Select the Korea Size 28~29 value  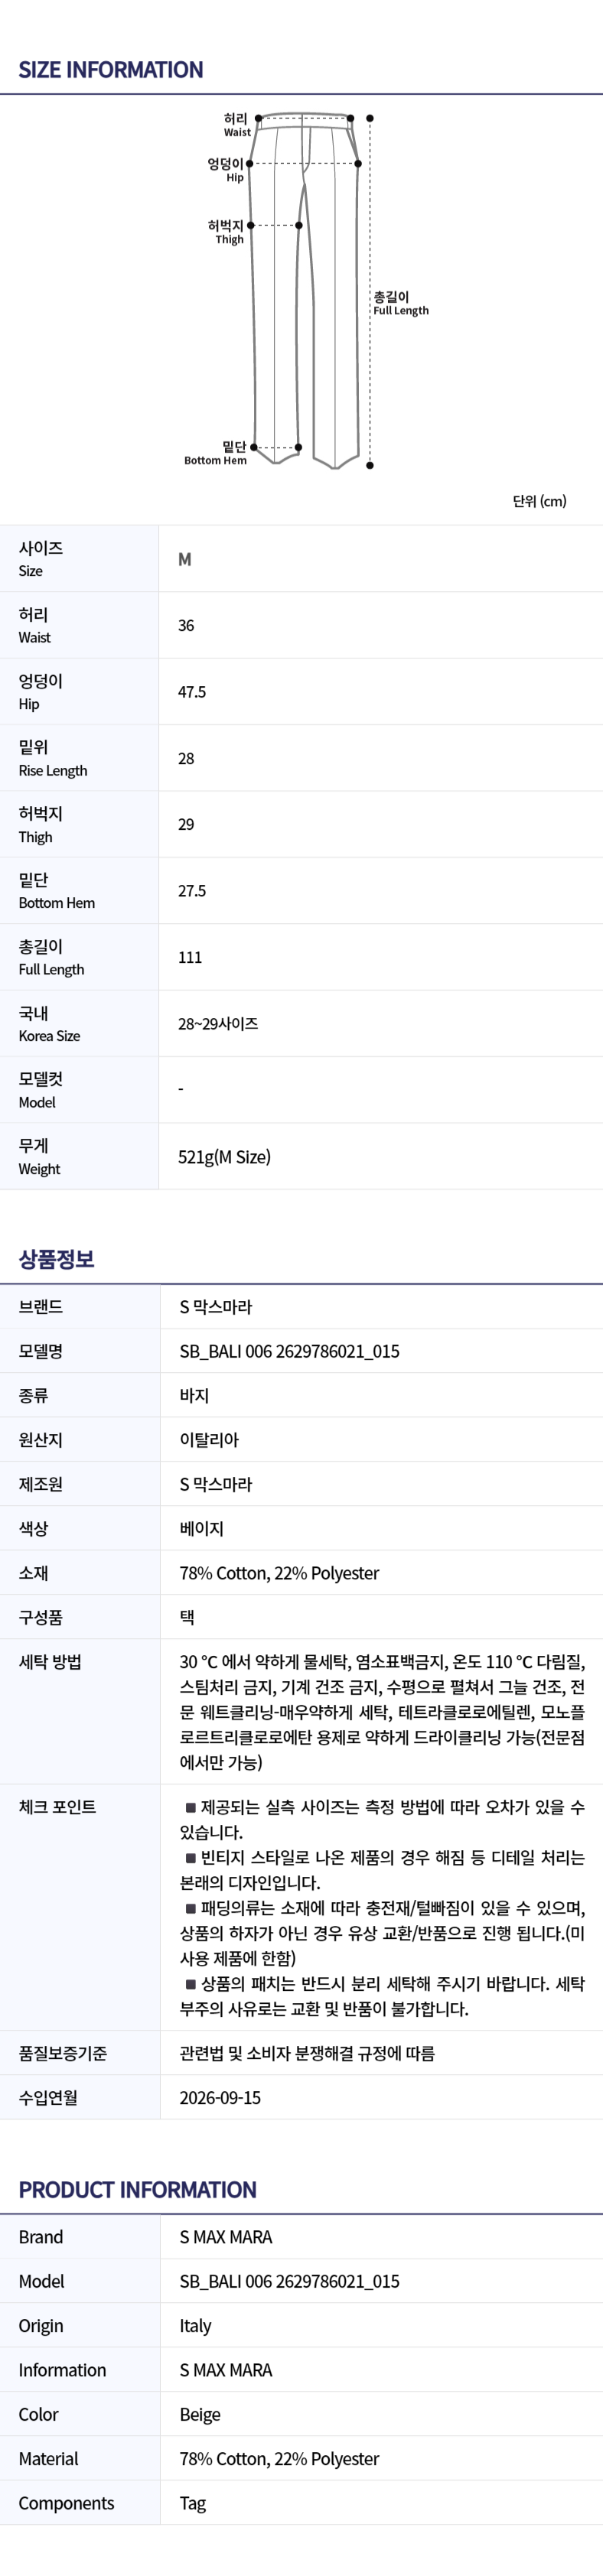218,1024
